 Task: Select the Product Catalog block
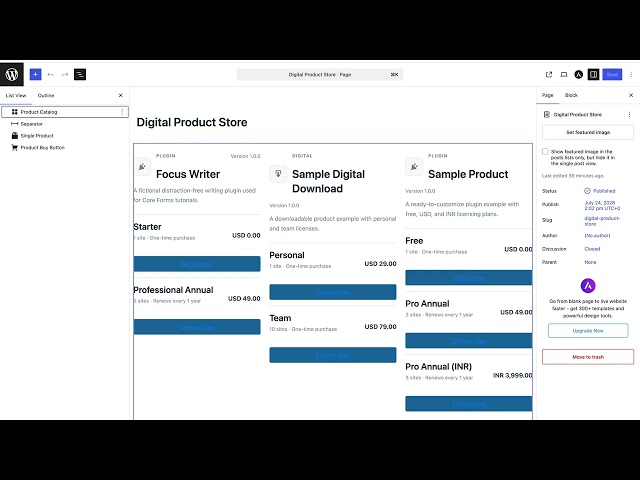(x=65, y=112)
